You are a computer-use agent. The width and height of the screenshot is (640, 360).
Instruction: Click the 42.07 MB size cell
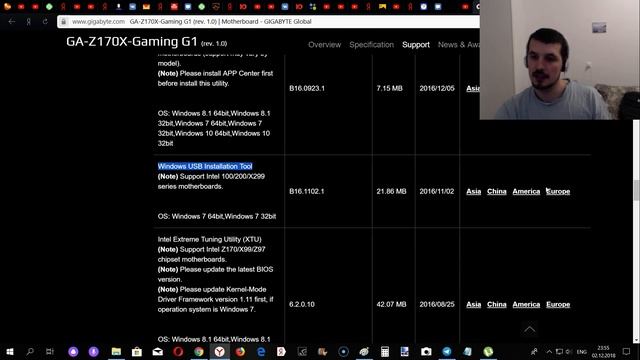click(391, 304)
